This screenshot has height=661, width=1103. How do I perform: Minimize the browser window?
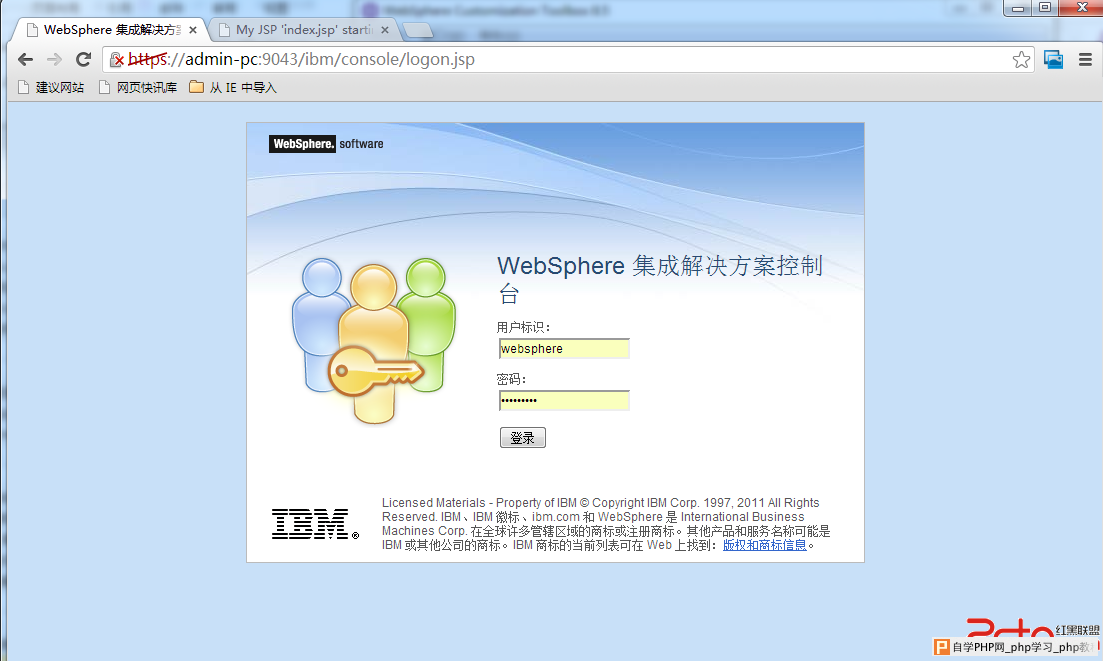pos(1017,8)
